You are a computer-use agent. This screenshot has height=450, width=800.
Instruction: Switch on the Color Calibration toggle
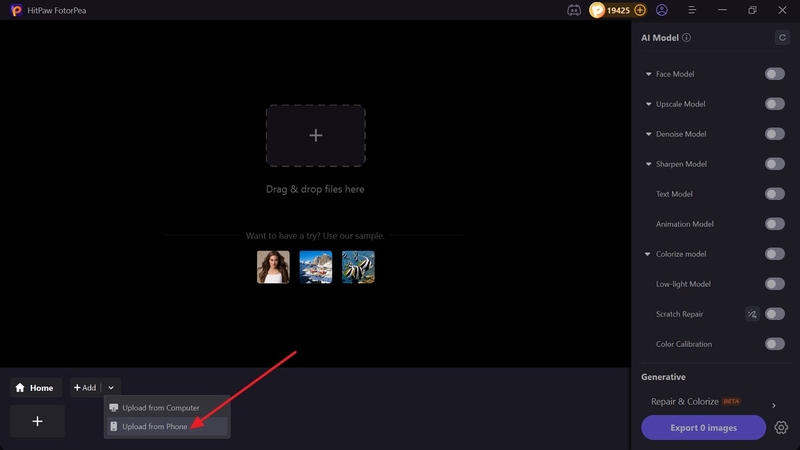(774, 344)
